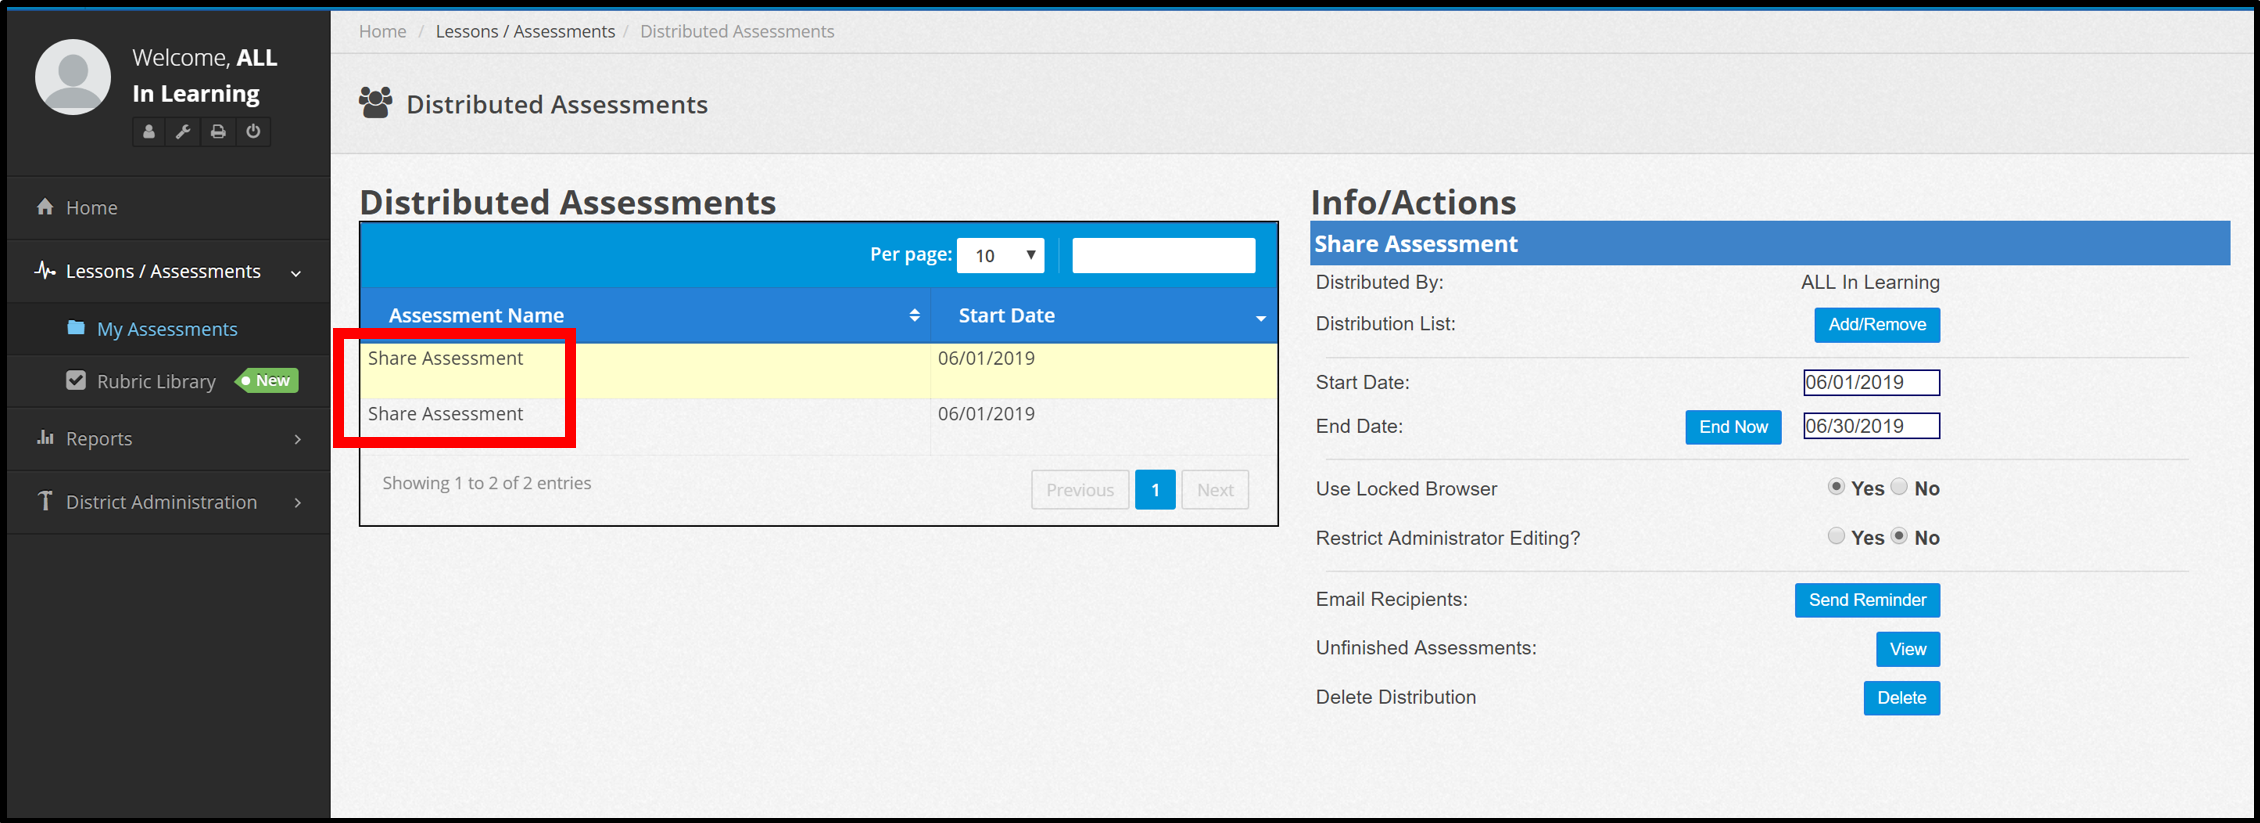Click the printer icon in sidebar header
The height and width of the screenshot is (823, 2260).
(x=218, y=132)
